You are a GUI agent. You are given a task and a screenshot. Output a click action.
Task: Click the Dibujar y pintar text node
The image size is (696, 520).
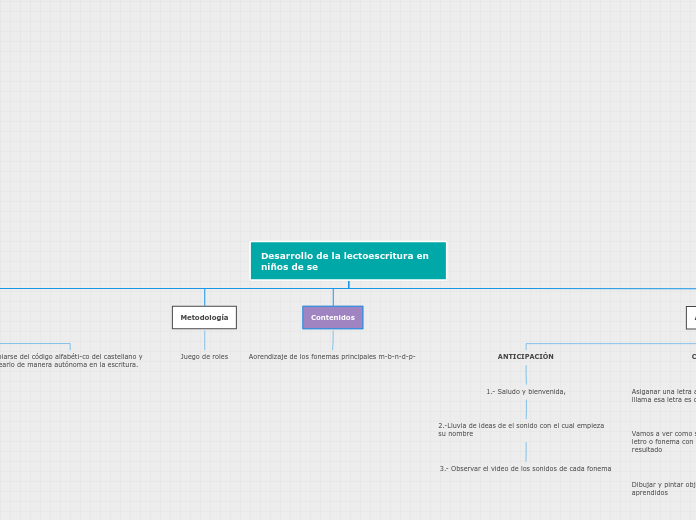point(664,488)
